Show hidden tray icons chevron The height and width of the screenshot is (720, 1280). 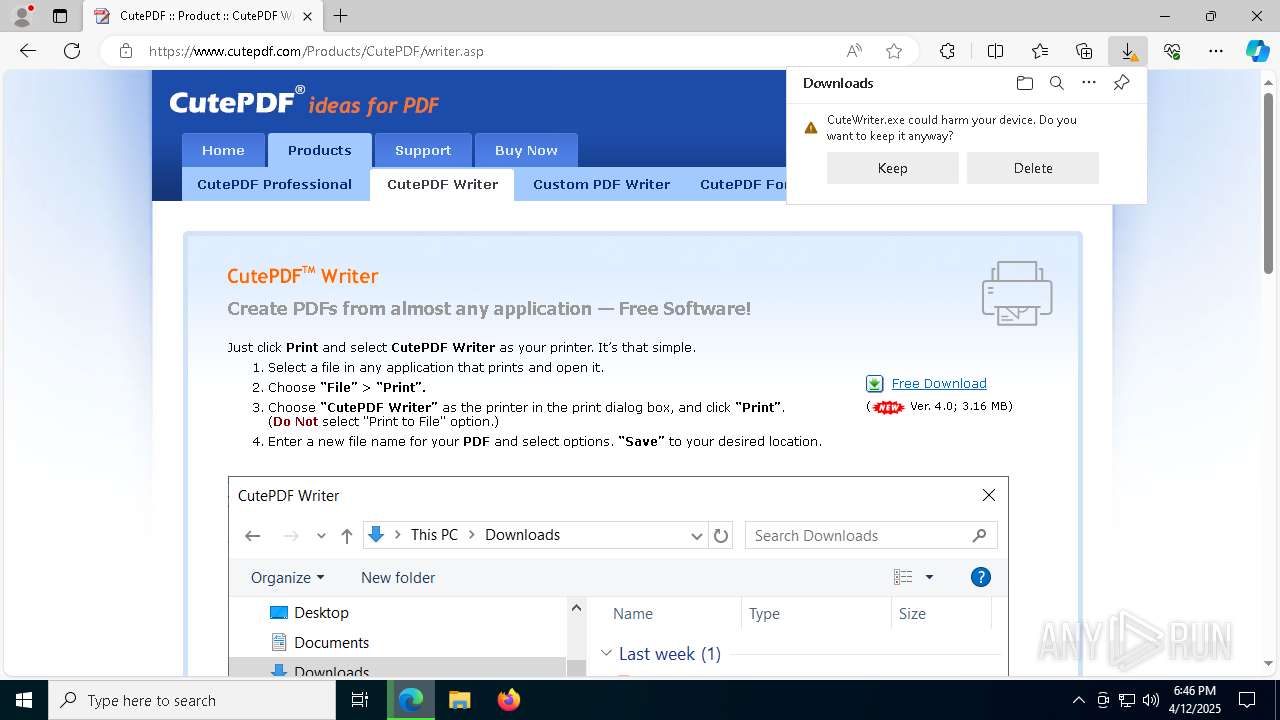tap(1078, 700)
